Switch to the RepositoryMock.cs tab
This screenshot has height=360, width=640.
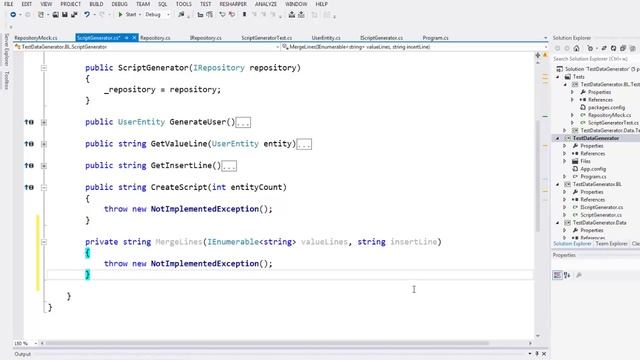36,38
